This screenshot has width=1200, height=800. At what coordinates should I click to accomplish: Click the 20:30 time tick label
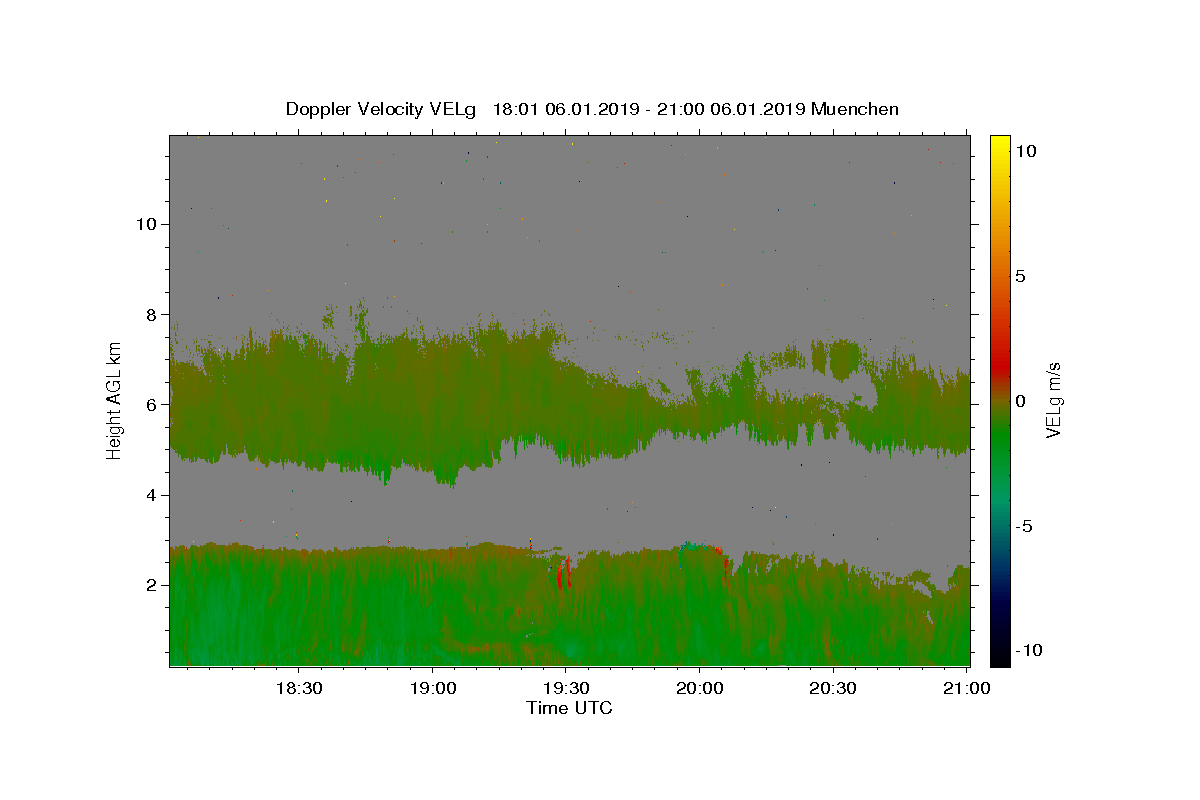point(832,688)
